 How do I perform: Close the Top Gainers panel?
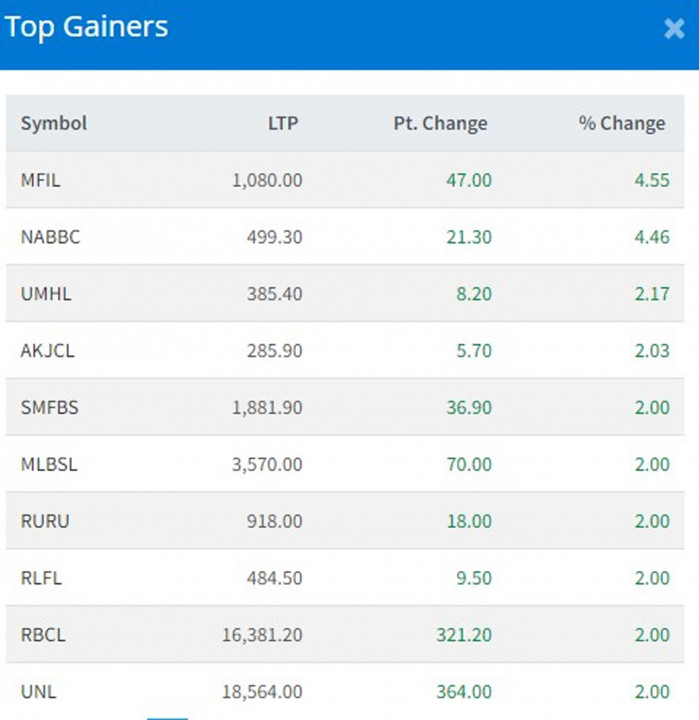(x=674, y=29)
